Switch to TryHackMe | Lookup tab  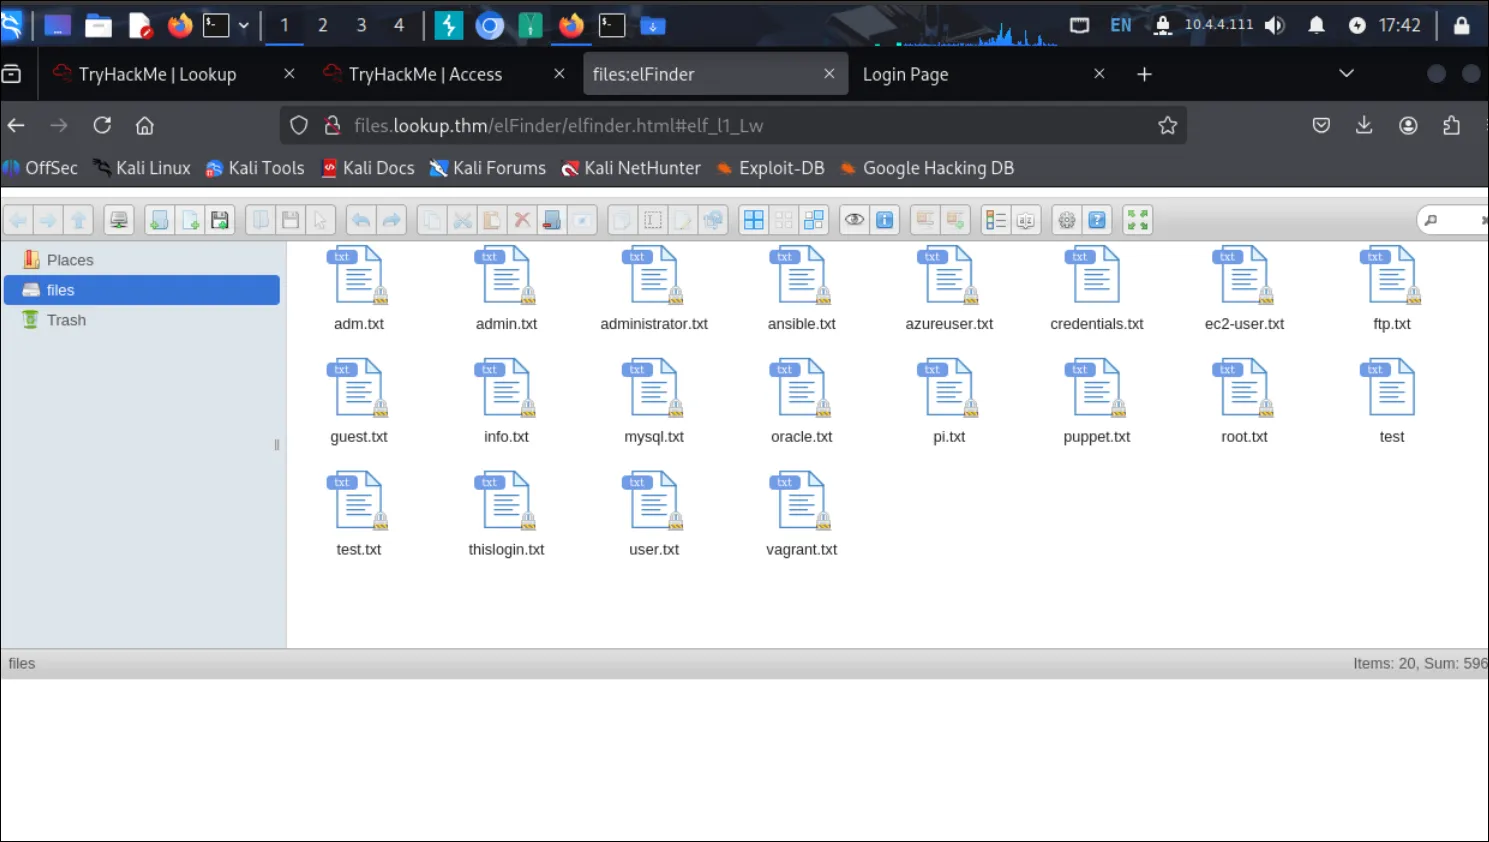click(x=175, y=74)
